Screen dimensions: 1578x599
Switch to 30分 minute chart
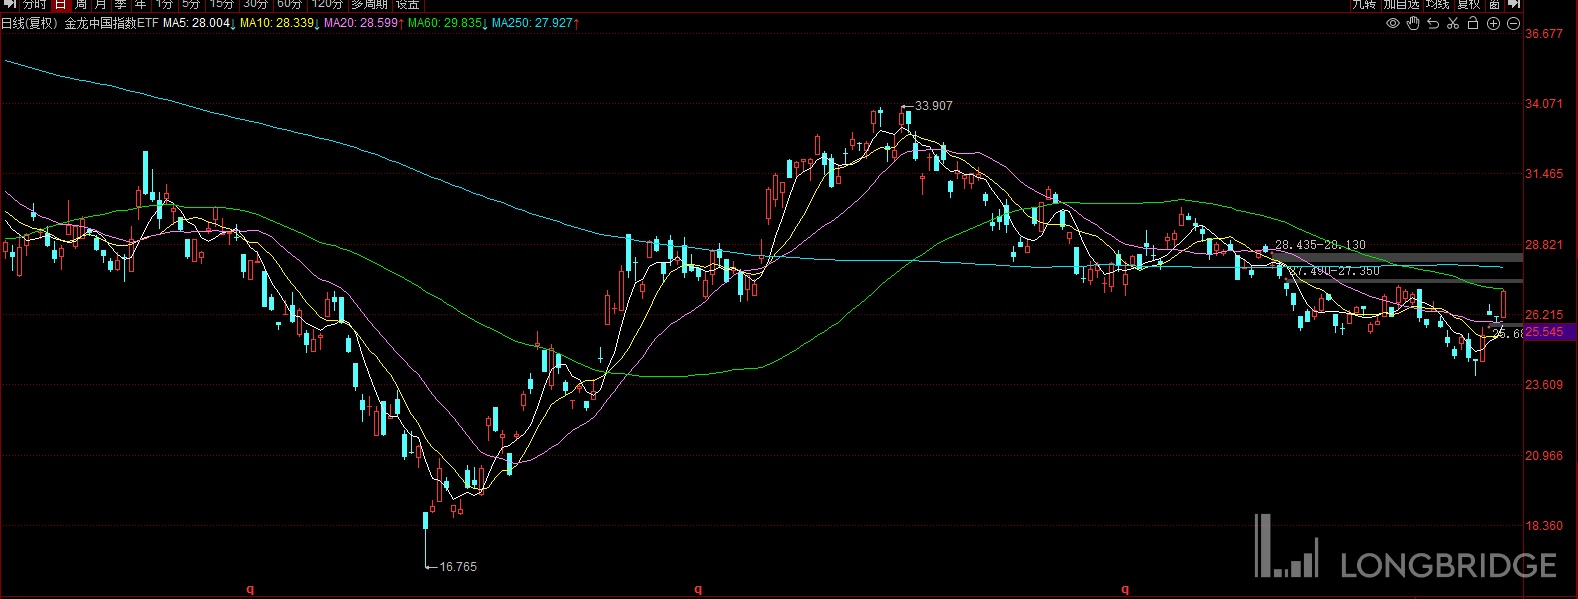(x=255, y=4)
